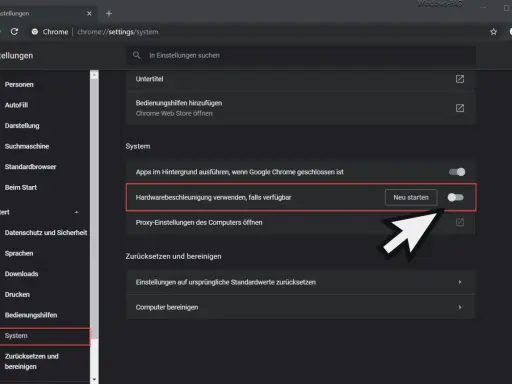
Task: Select System in the sidebar
Action: (44, 336)
